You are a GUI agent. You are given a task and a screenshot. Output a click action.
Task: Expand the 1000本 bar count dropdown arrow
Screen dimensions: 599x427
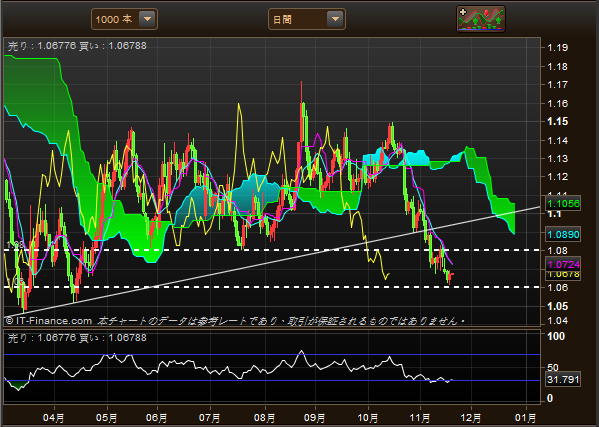pos(147,19)
